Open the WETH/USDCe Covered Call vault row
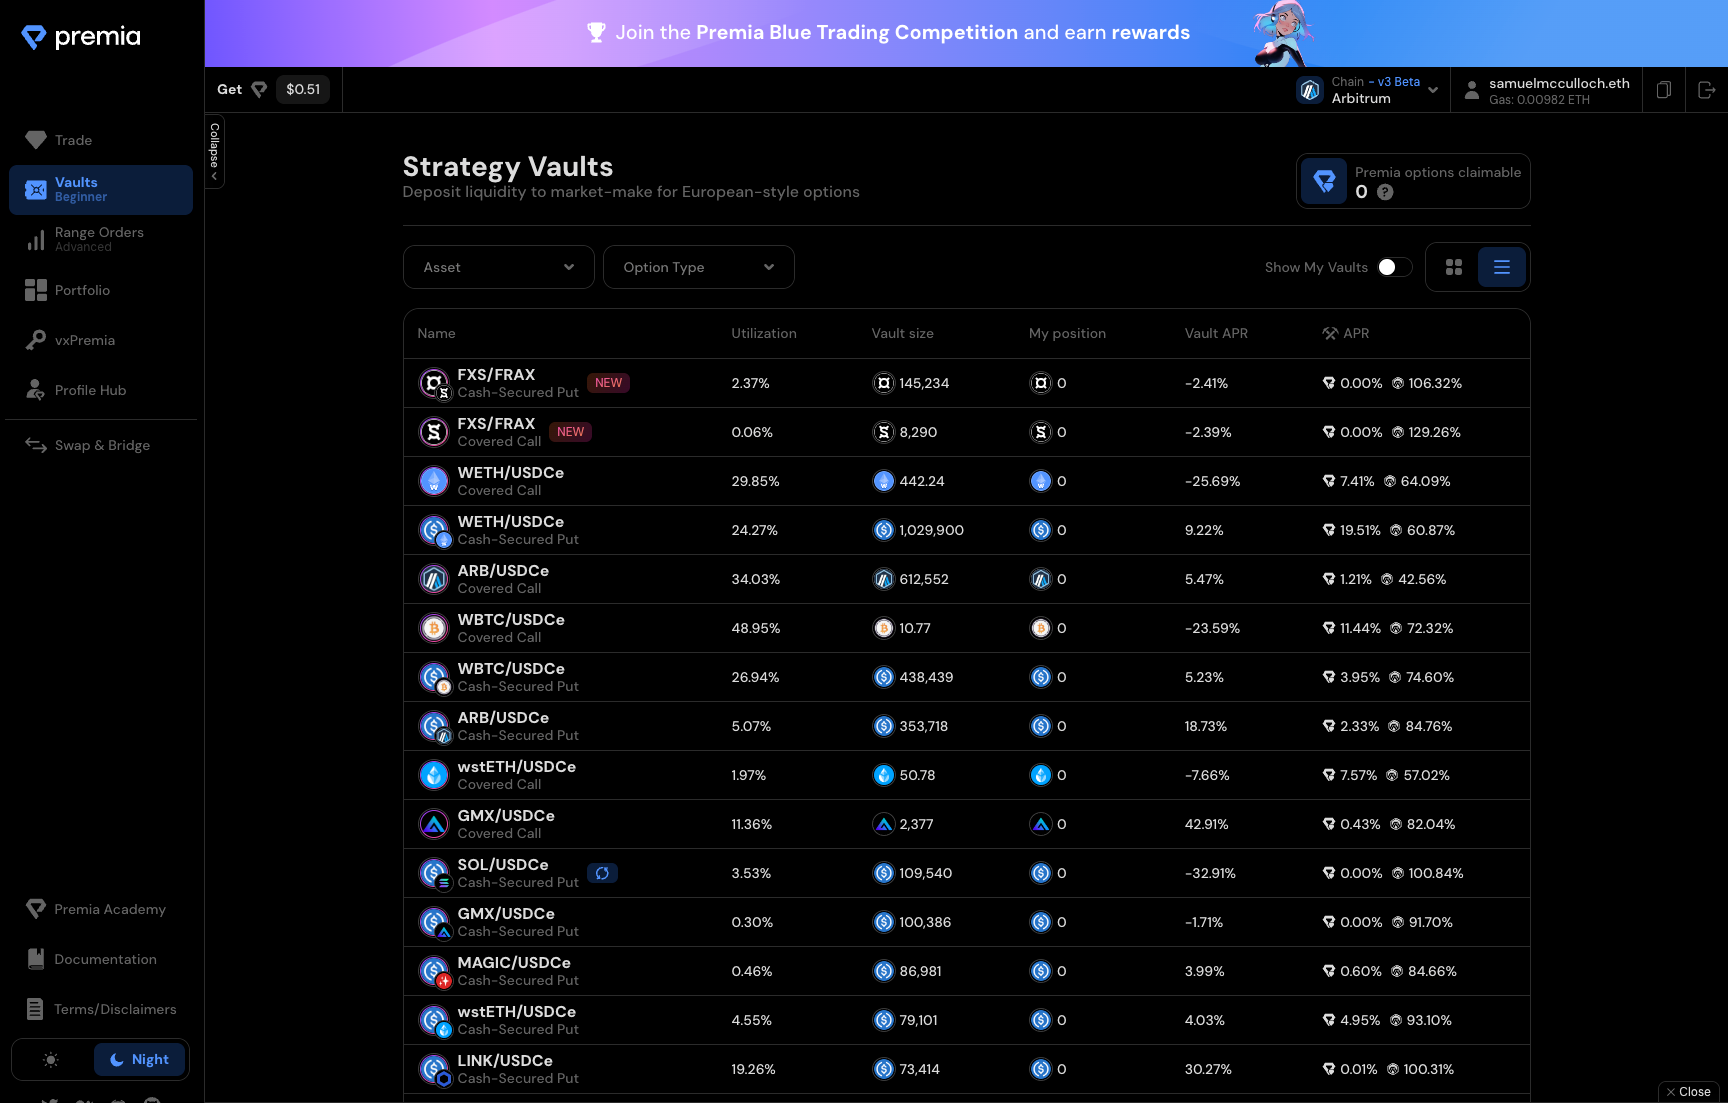The height and width of the screenshot is (1103, 1728). [510, 481]
